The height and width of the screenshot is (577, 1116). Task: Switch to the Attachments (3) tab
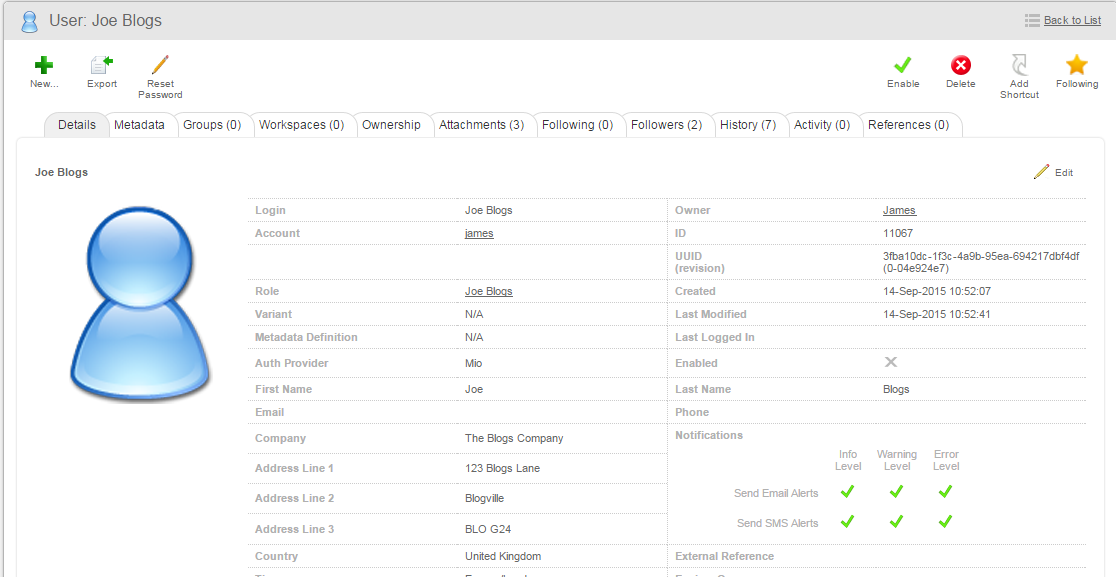click(481, 125)
